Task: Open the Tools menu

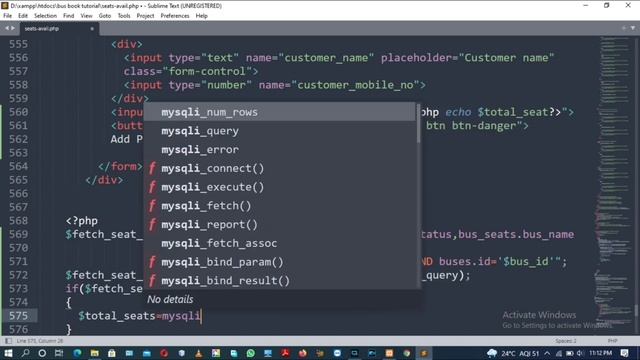Action: 124,16
